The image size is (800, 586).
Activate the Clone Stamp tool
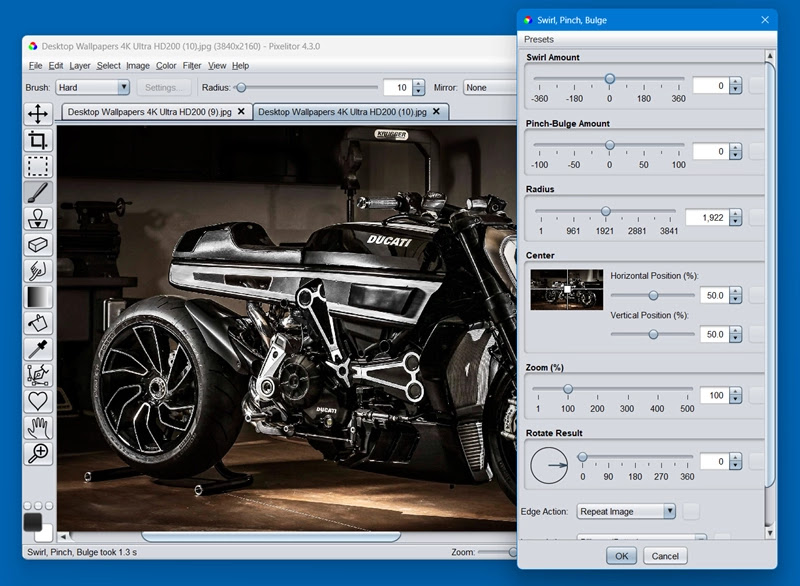(x=38, y=219)
